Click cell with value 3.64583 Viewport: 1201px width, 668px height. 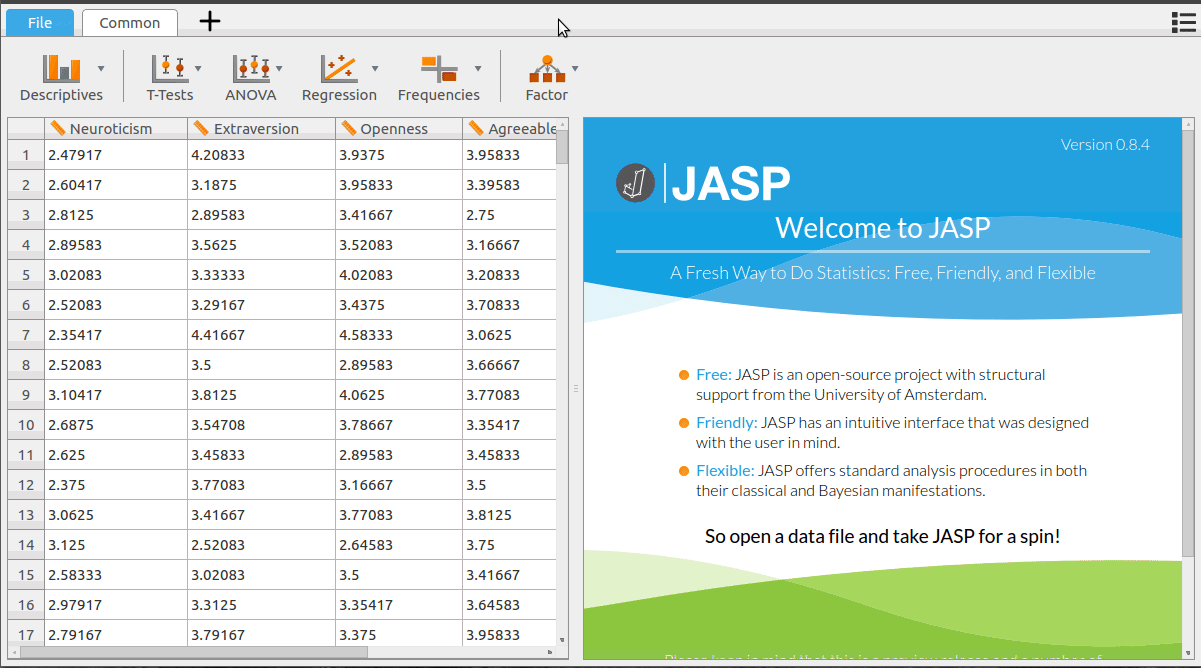pos(509,605)
